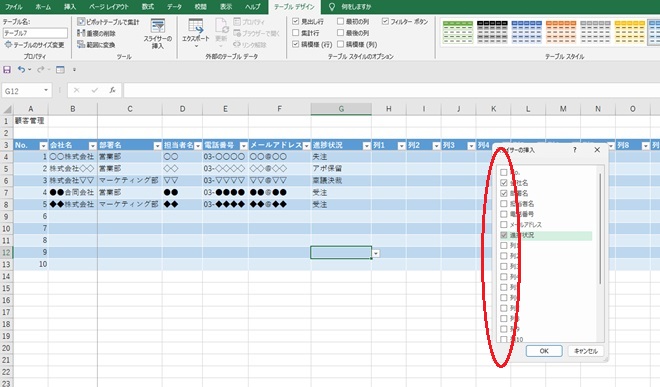The height and width of the screenshot is (387, 660).
Task: Open the データ (Data) tab
Action: point(174,7)
